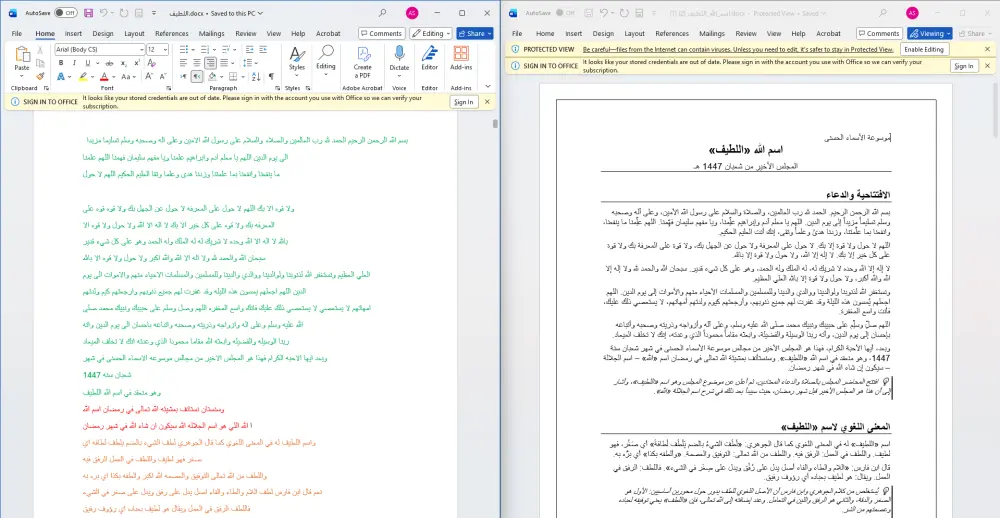Click the Copy icon in Clipboard group
Viewport: 1000px width, 518px height.
40,63
